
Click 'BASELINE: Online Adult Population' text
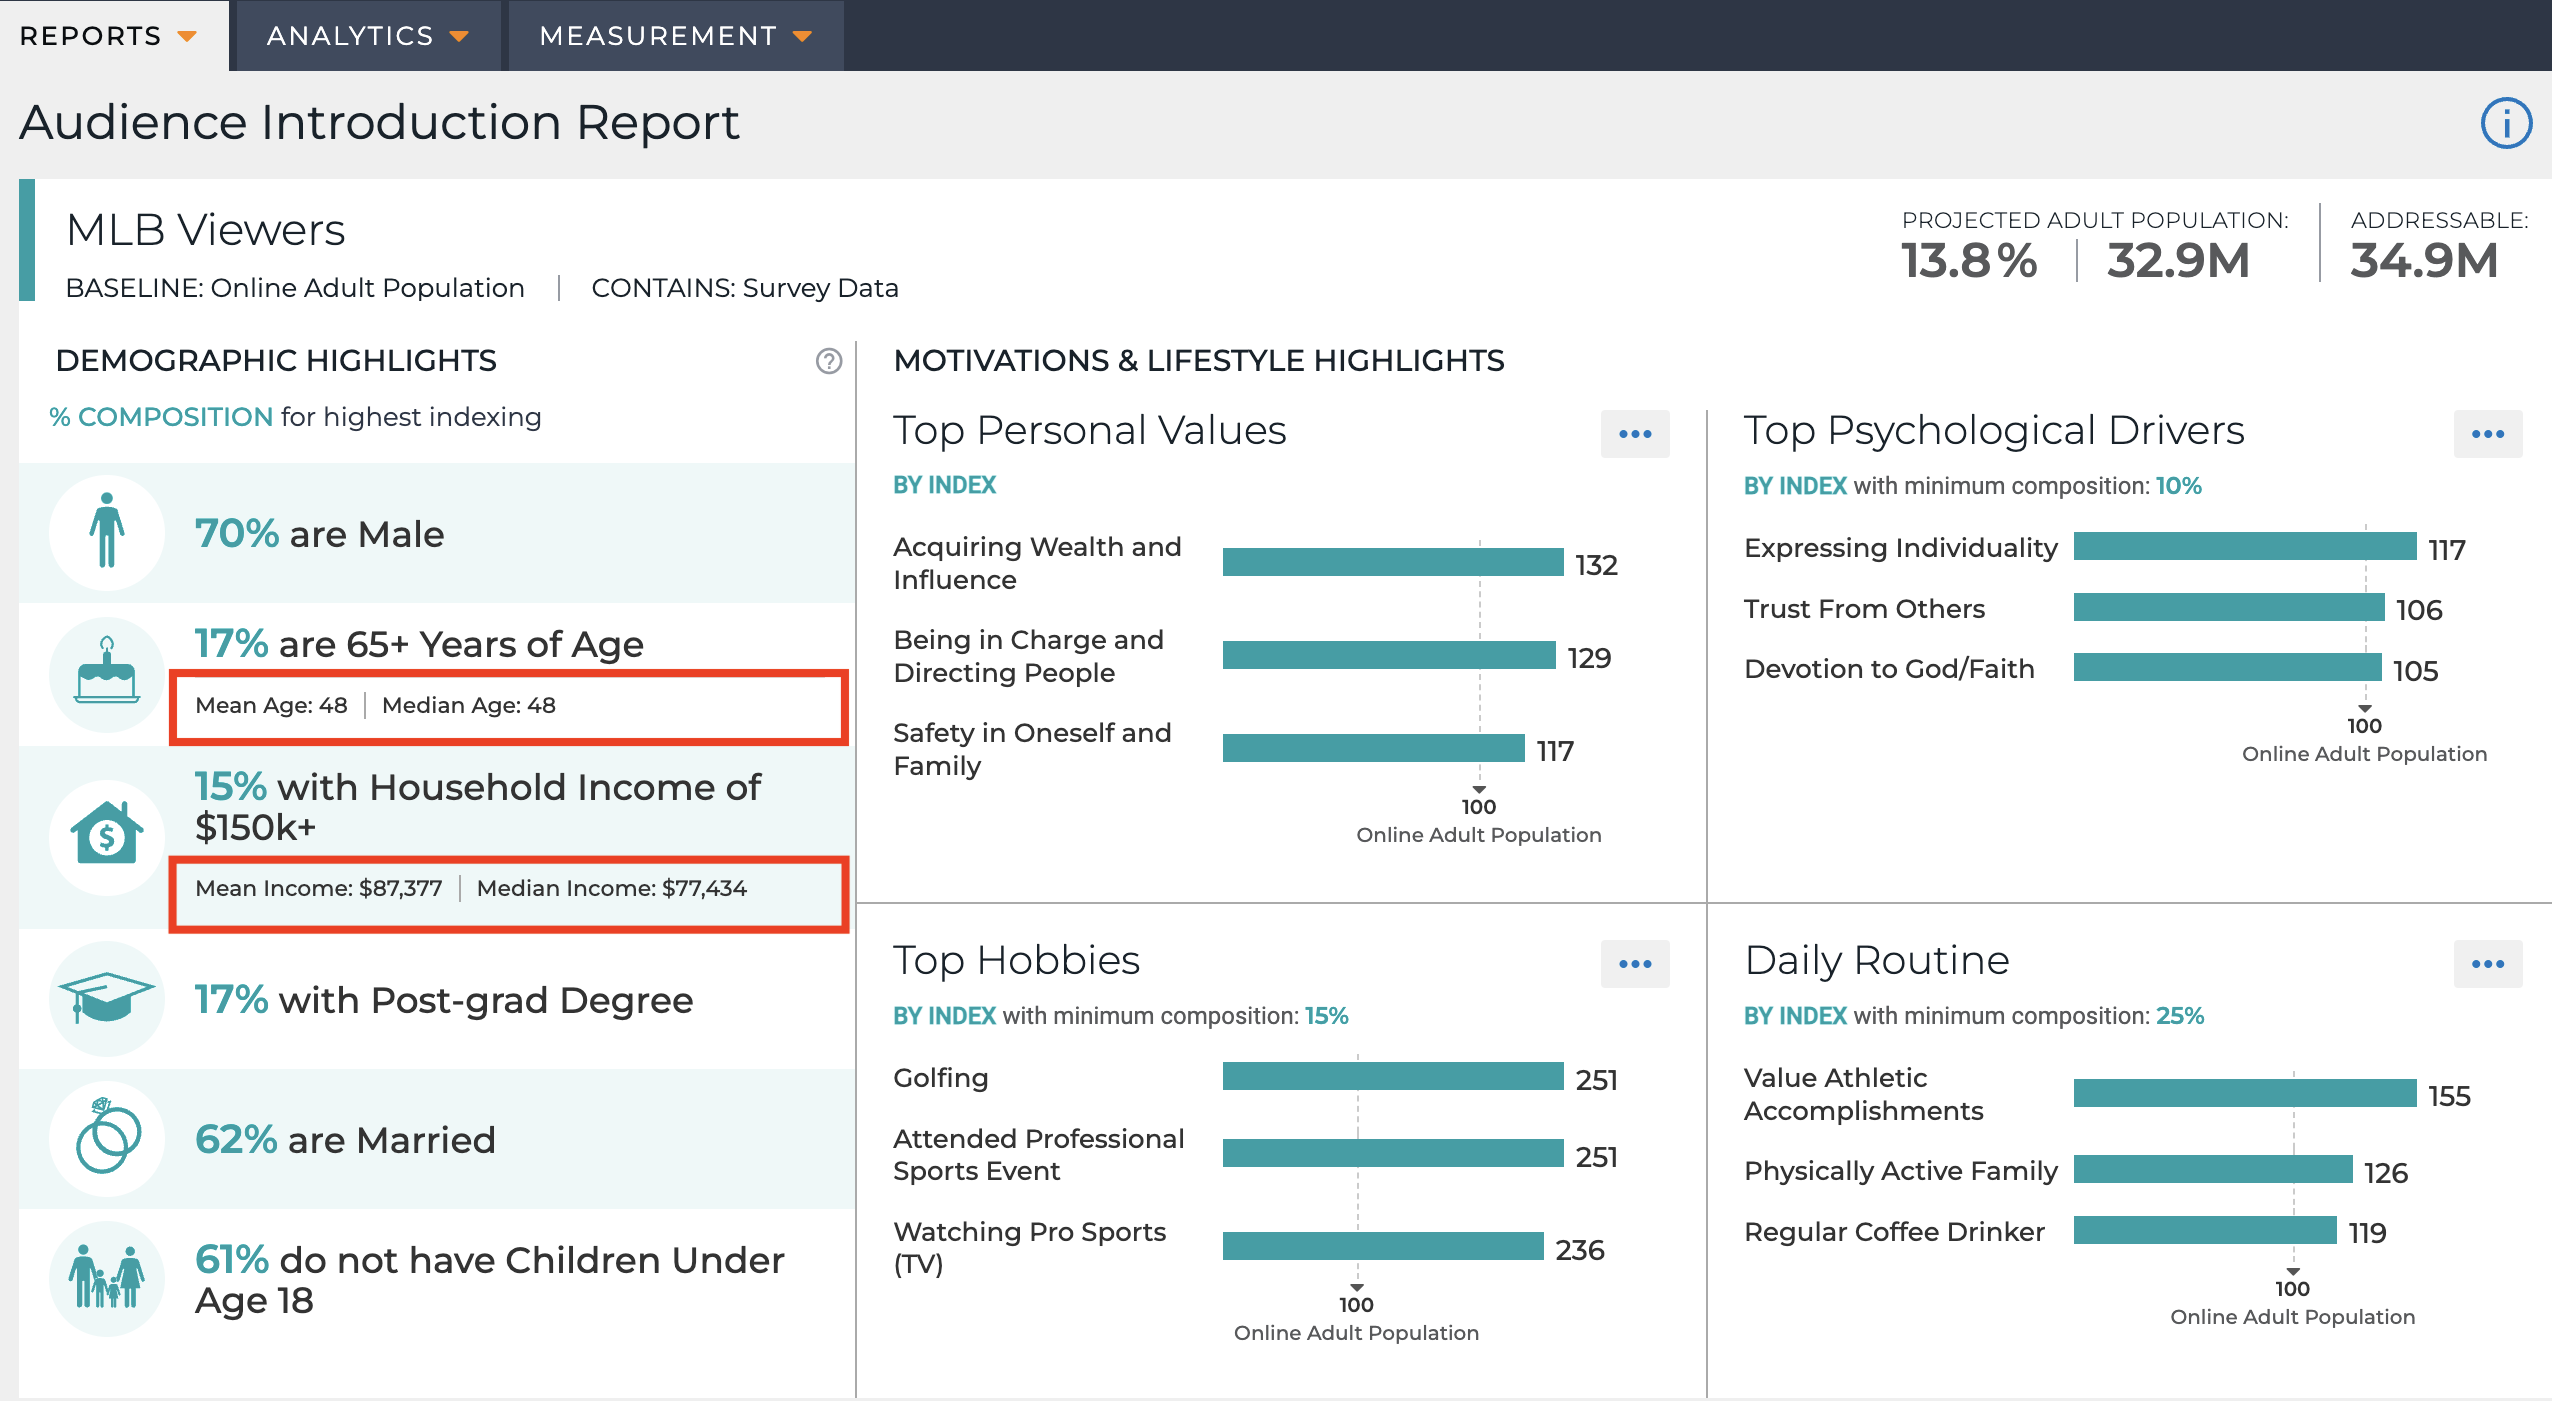click(x=295, y=288)
